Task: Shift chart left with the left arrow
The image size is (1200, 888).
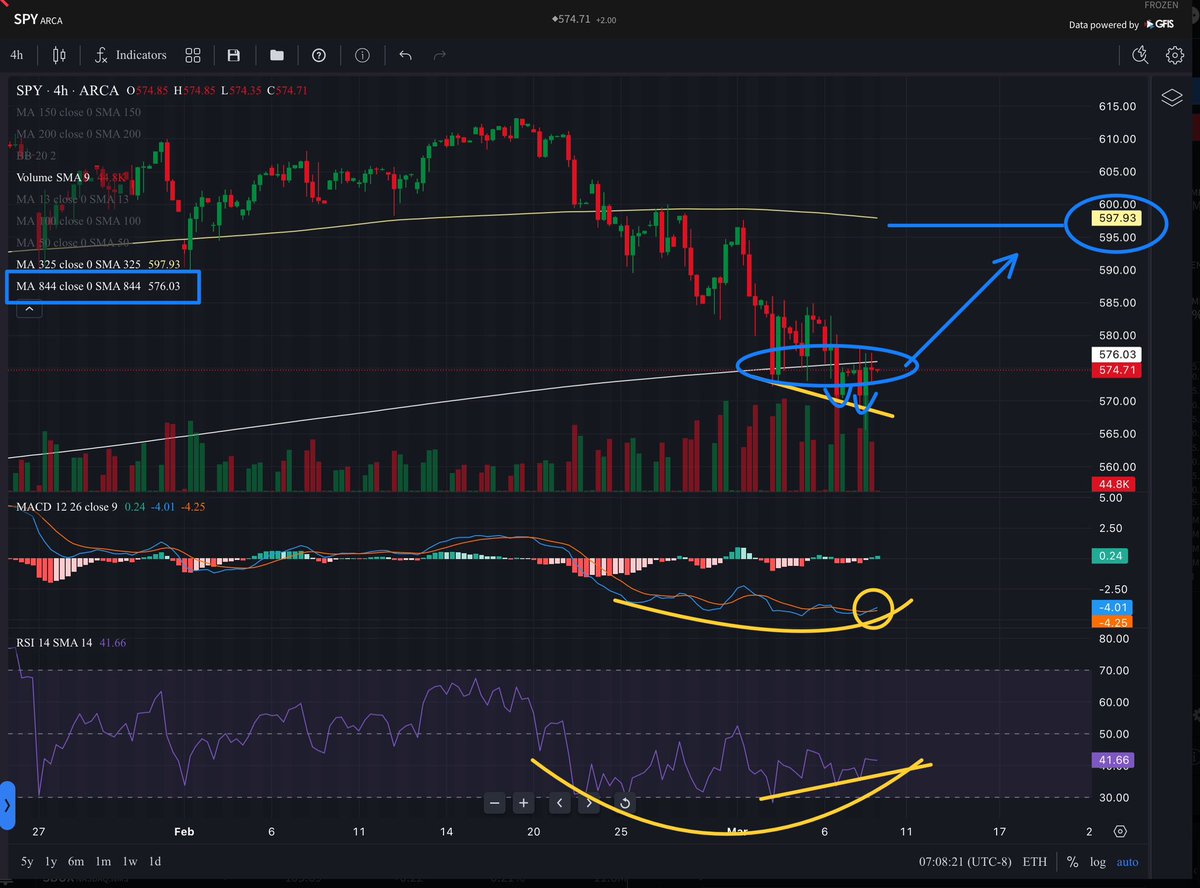Action: [x=560, y=803]
